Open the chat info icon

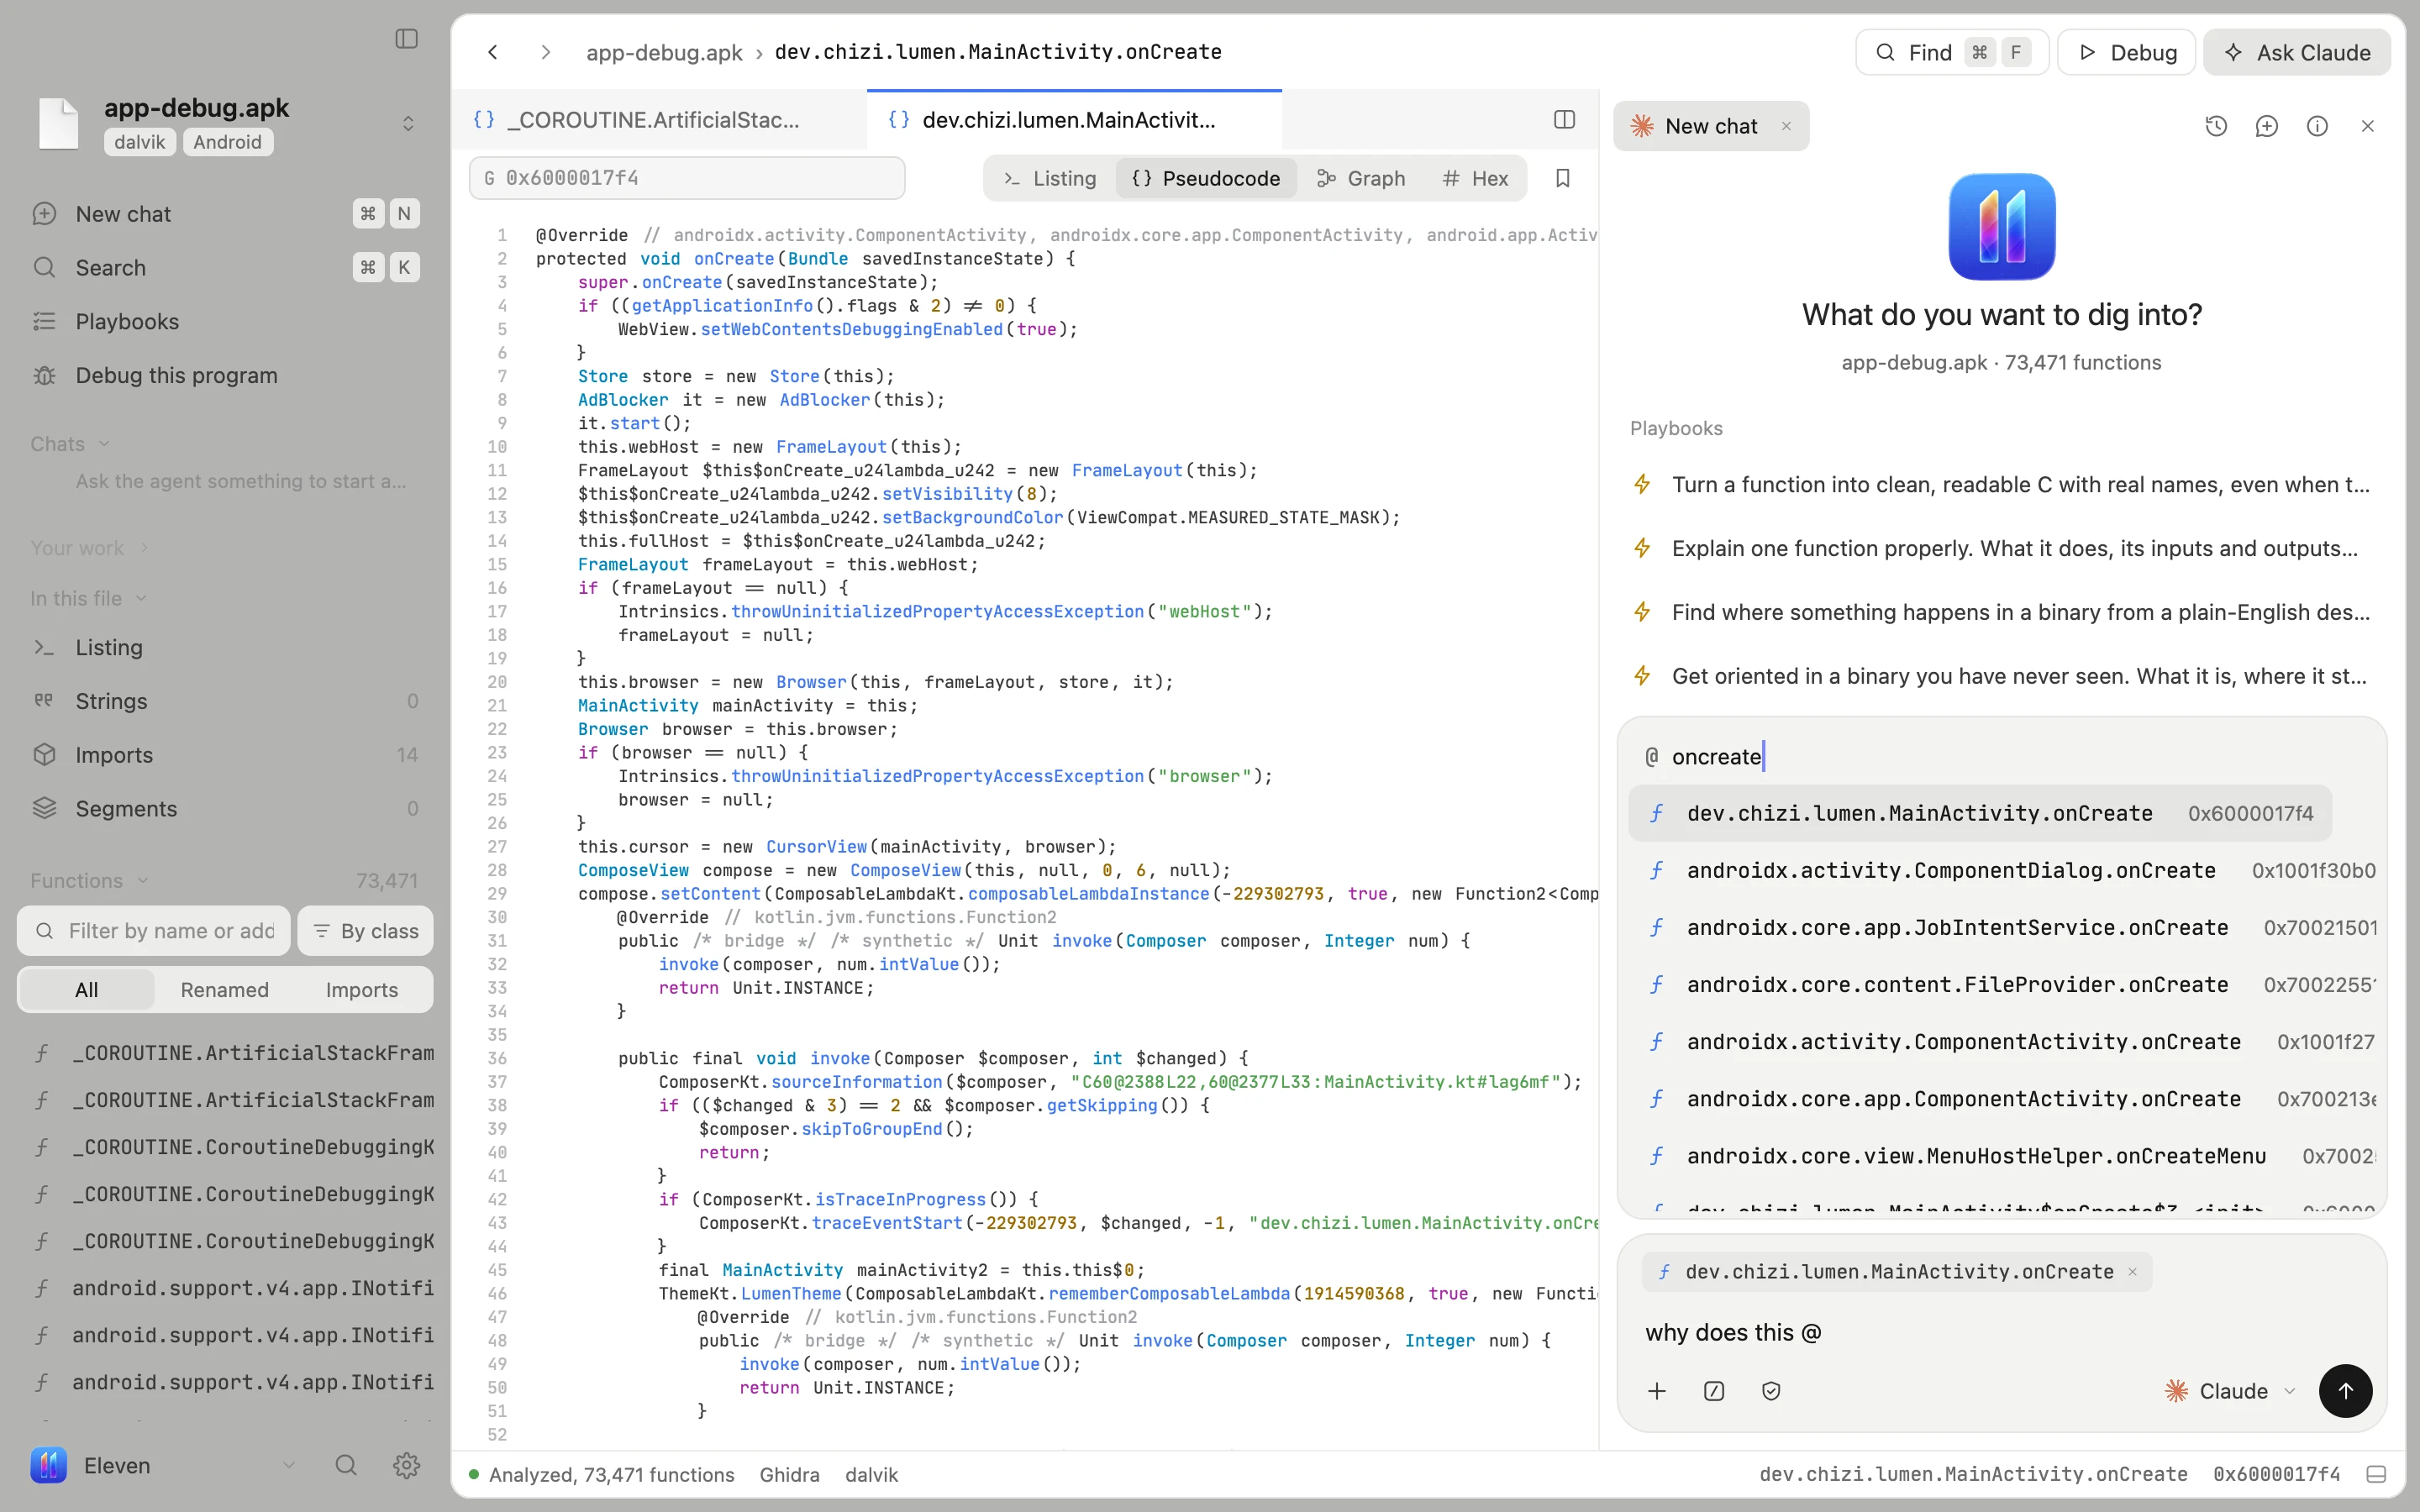pyautogui.click(x=2317, y=126)
